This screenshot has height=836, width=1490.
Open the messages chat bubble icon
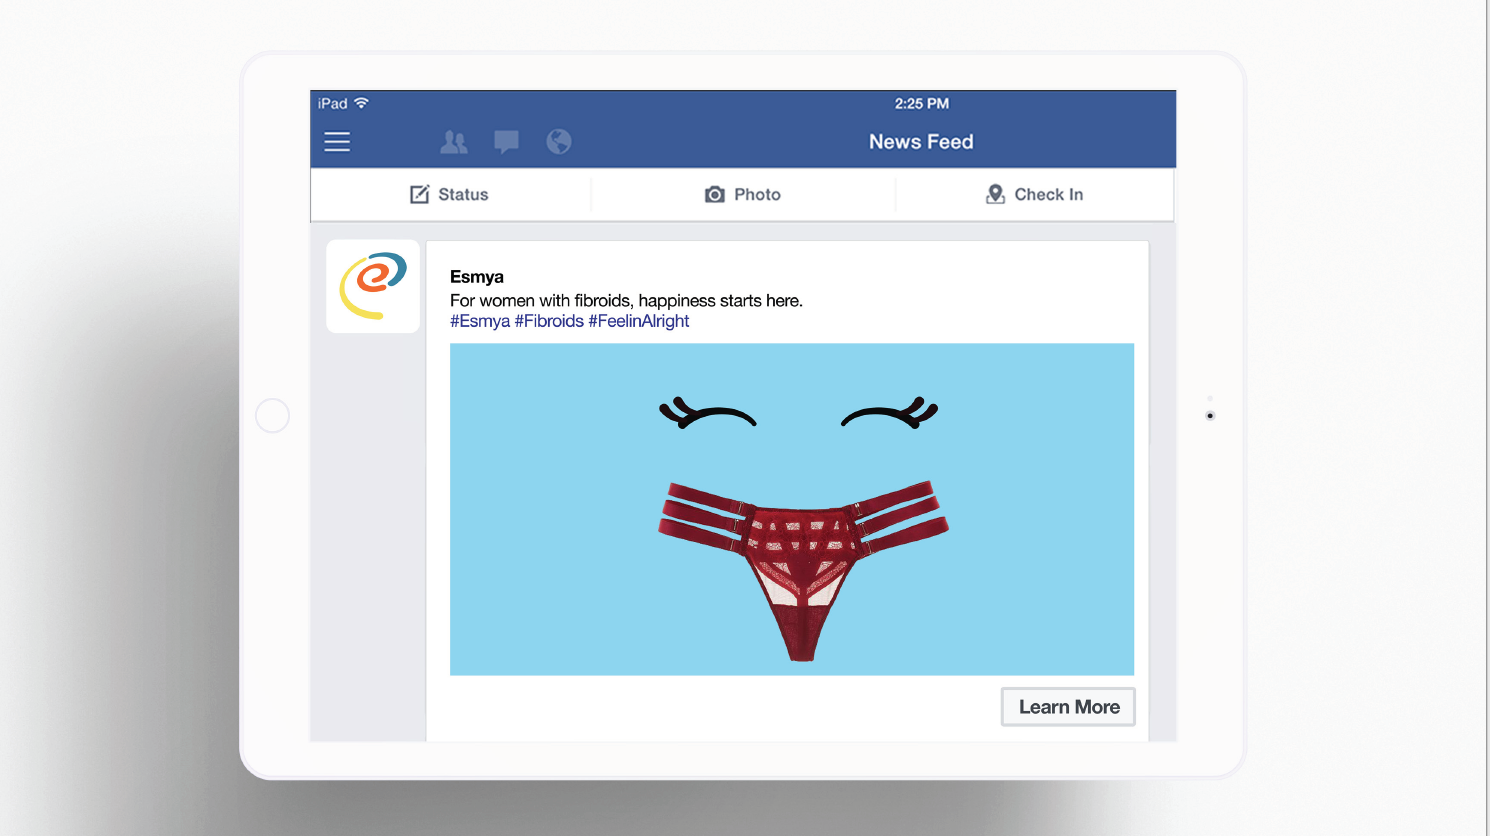pos(507,142)
